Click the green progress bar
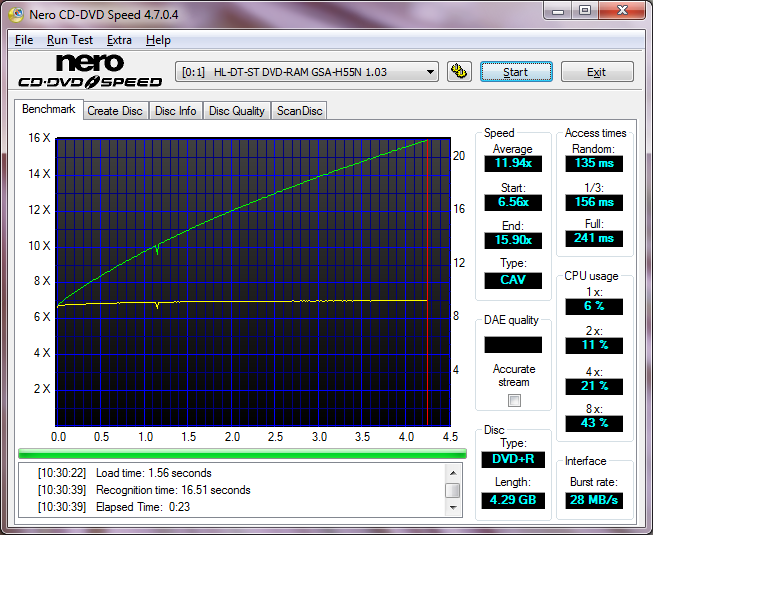The height and width of the screenshot is (614, 768). (242, 454)
